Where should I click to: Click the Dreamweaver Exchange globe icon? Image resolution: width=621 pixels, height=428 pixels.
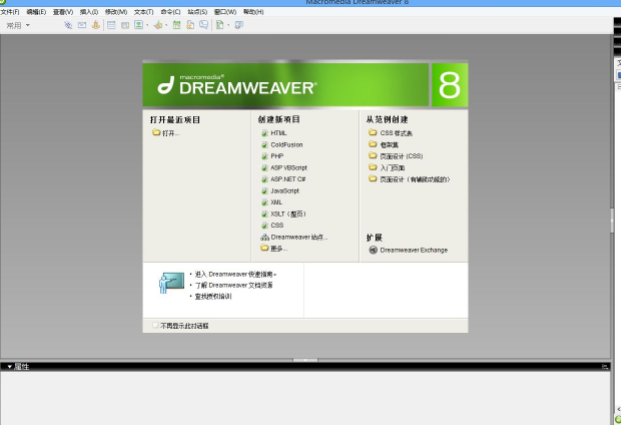point(373,250)
